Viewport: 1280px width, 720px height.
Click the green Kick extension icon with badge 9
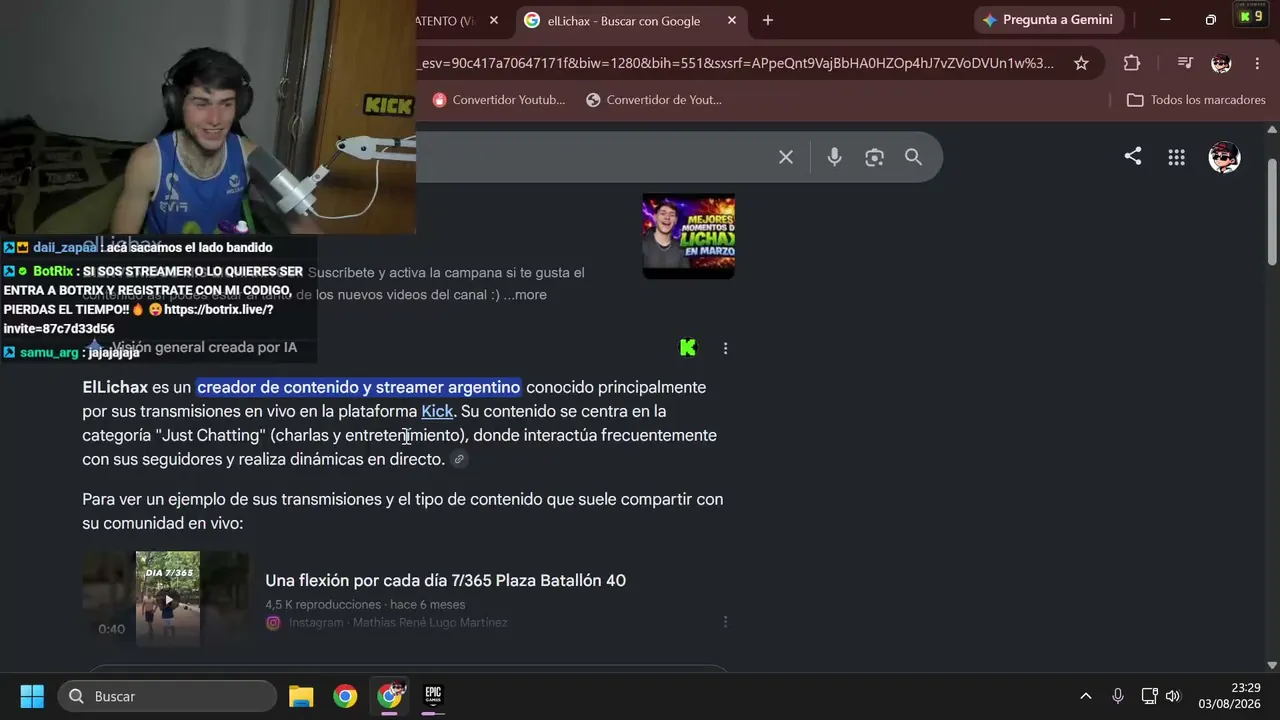click(x=1251, y=17)
